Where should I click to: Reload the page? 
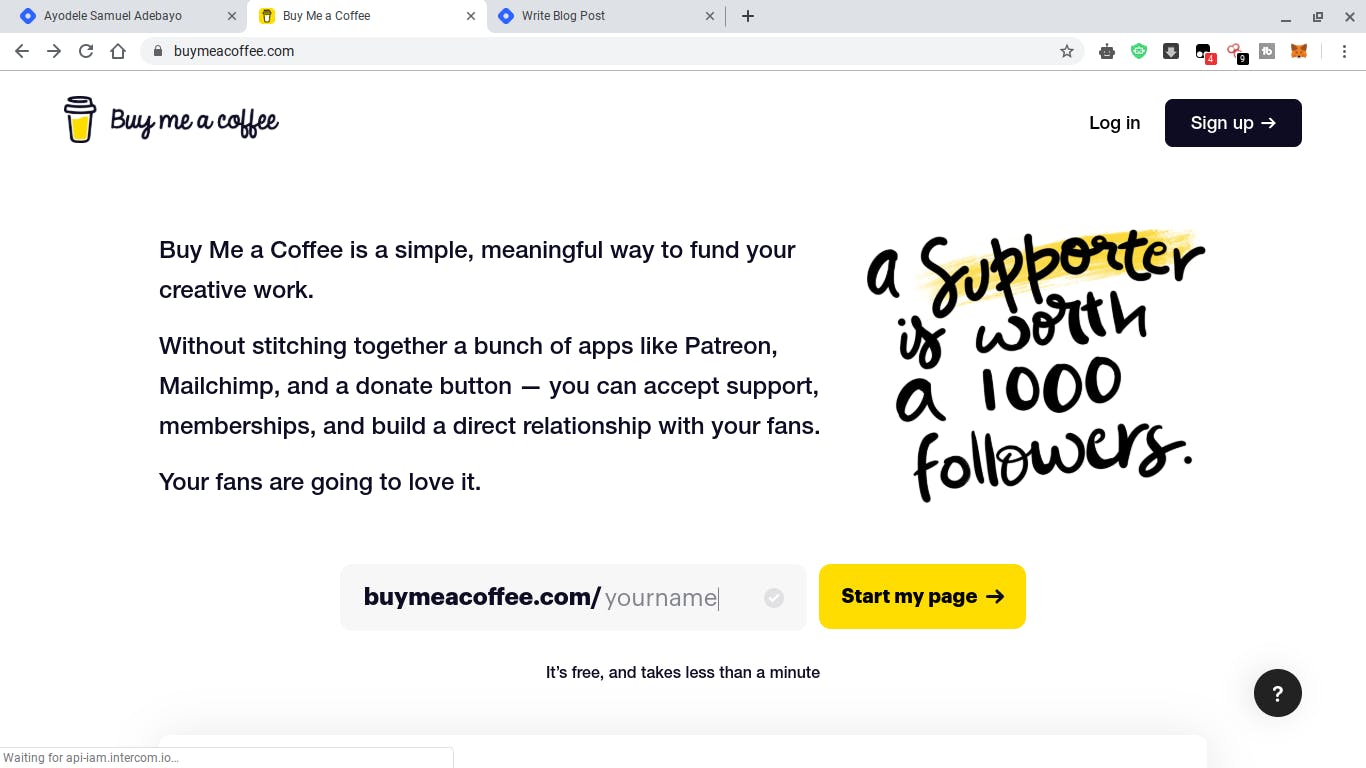pyautogui.click(x=86, y=51)
